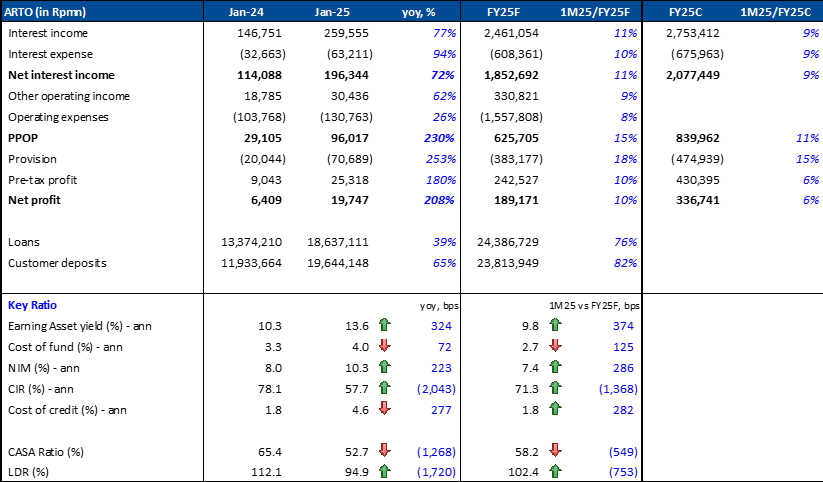This screenshot has width=823, height=482.
Task: Select the 'FY25F' column header
Action: 503,12
